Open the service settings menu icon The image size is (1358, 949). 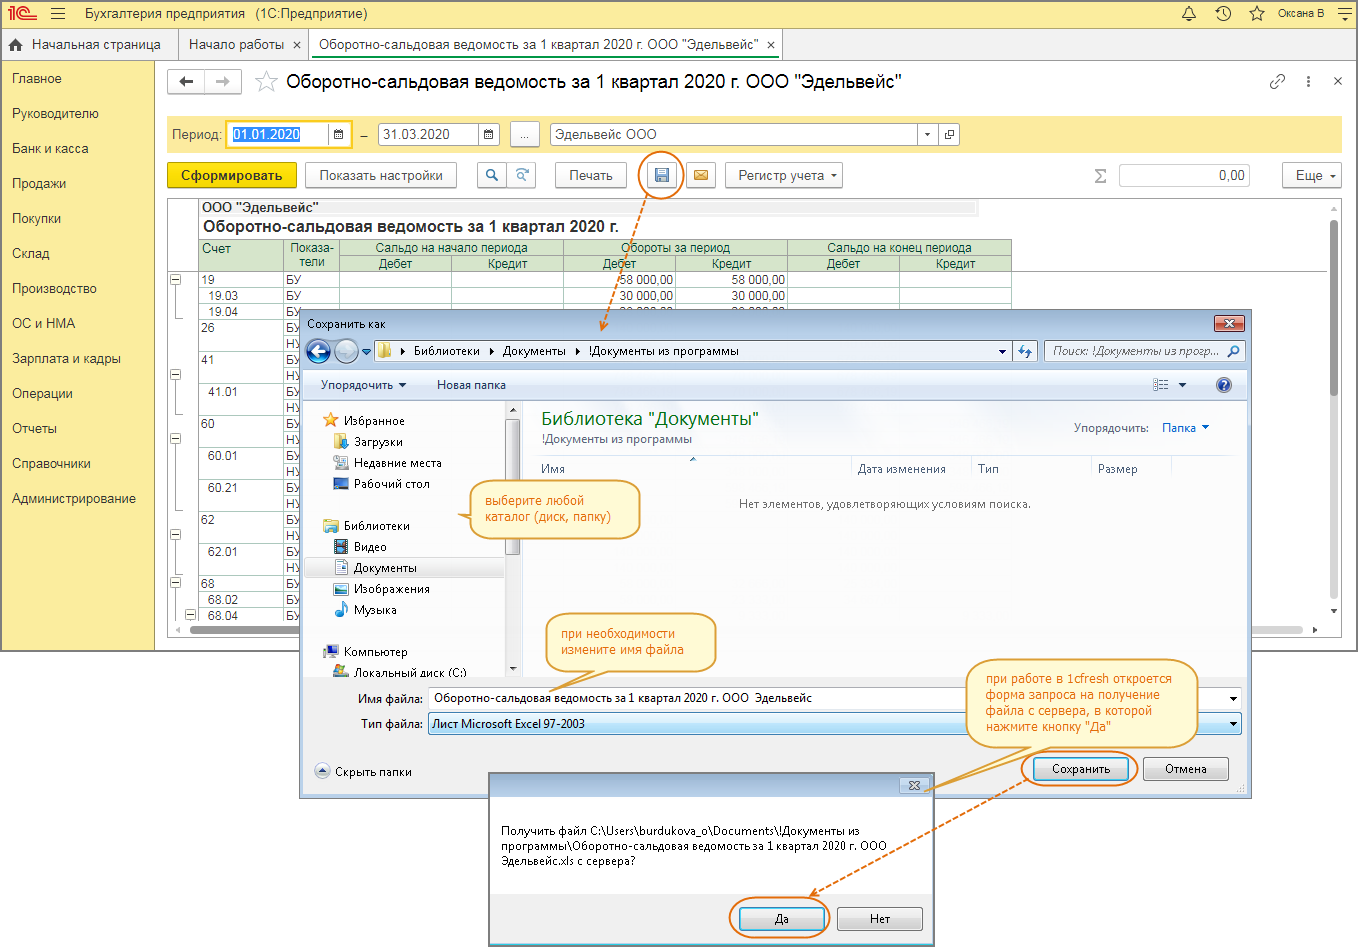[x=1344, y=14]
